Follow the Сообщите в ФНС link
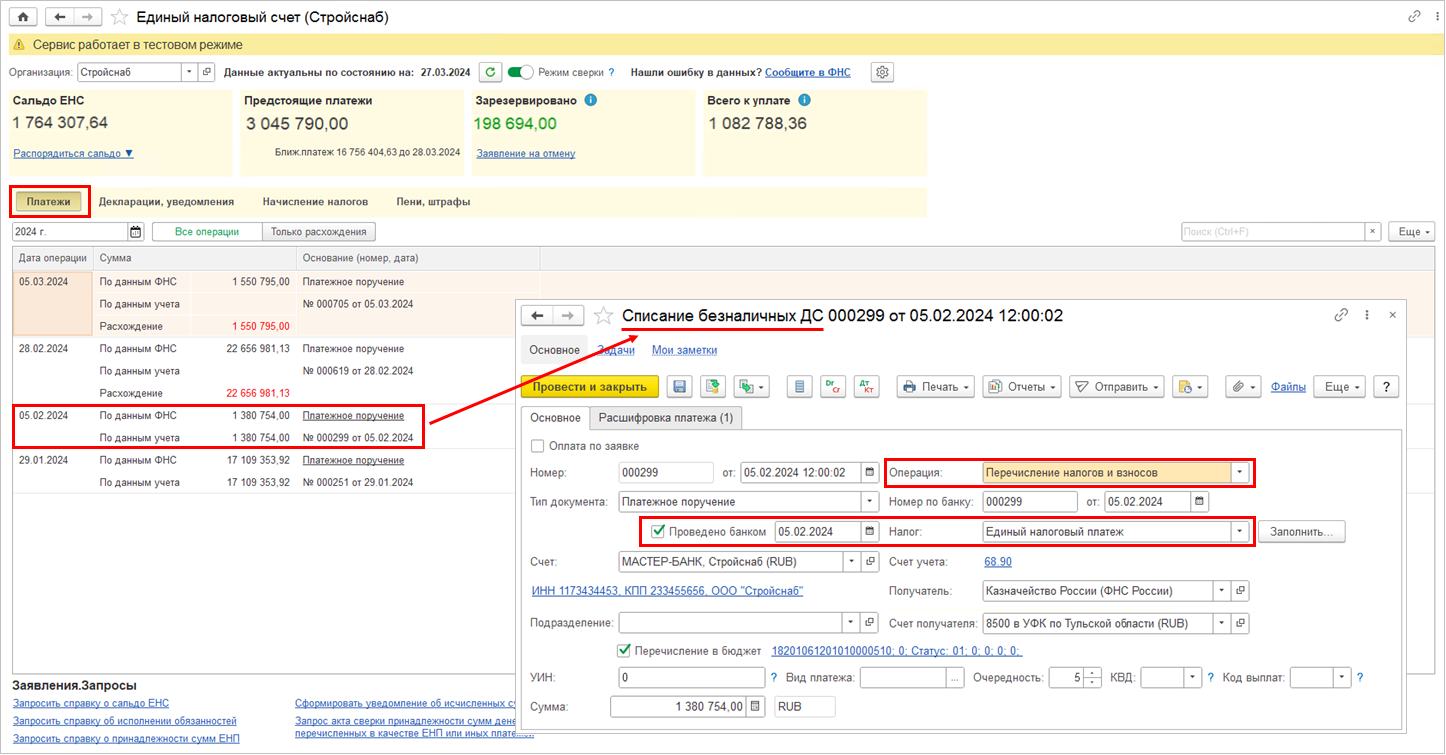1446x755 pixels. pyautogui.click(x=808, y=72)
